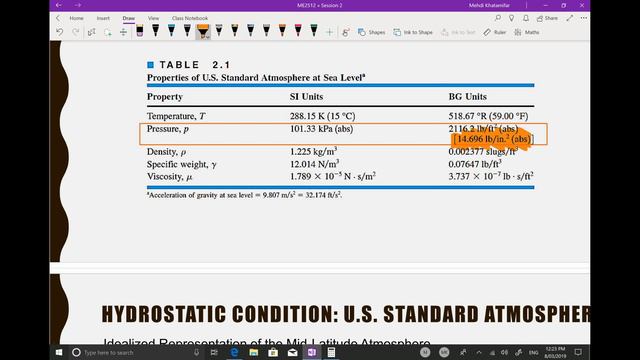Image resolution: width=640 pixels, height=360 pixels.
Task: Toggle Draw with Mouse or Touch
Action: (x=345, y=32)
